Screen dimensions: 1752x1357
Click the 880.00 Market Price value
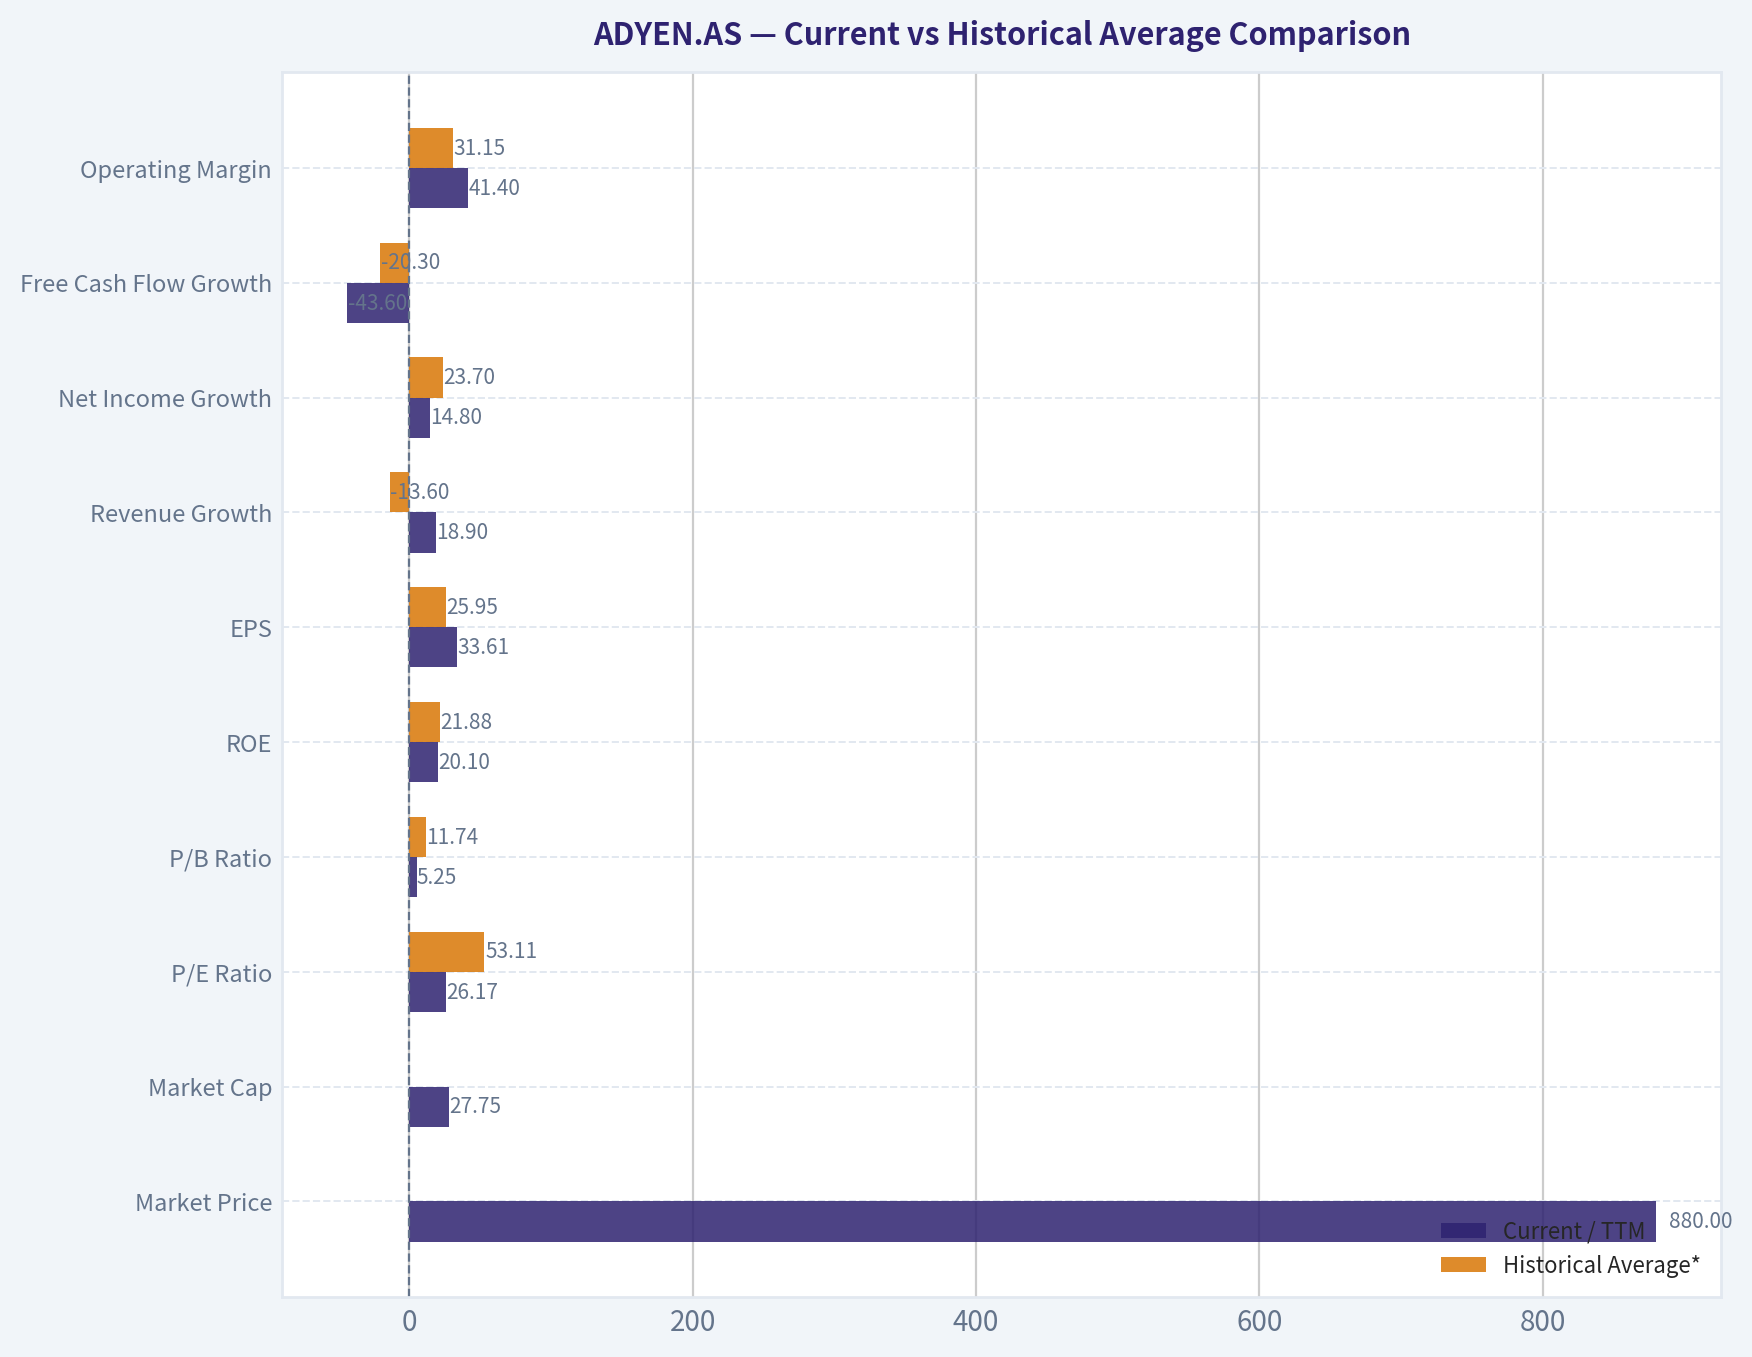coord(1700,1220)
